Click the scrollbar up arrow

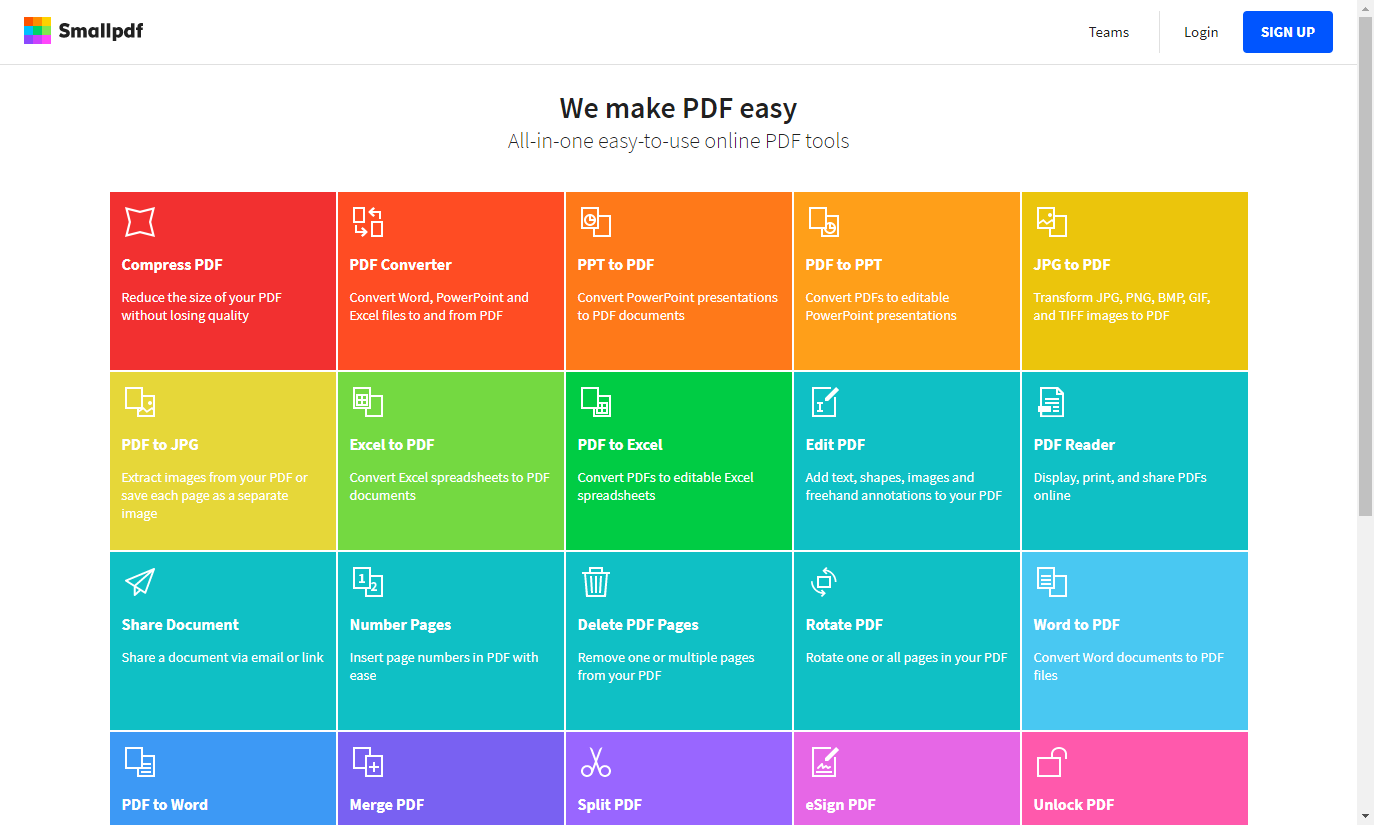coord(1365,8)
